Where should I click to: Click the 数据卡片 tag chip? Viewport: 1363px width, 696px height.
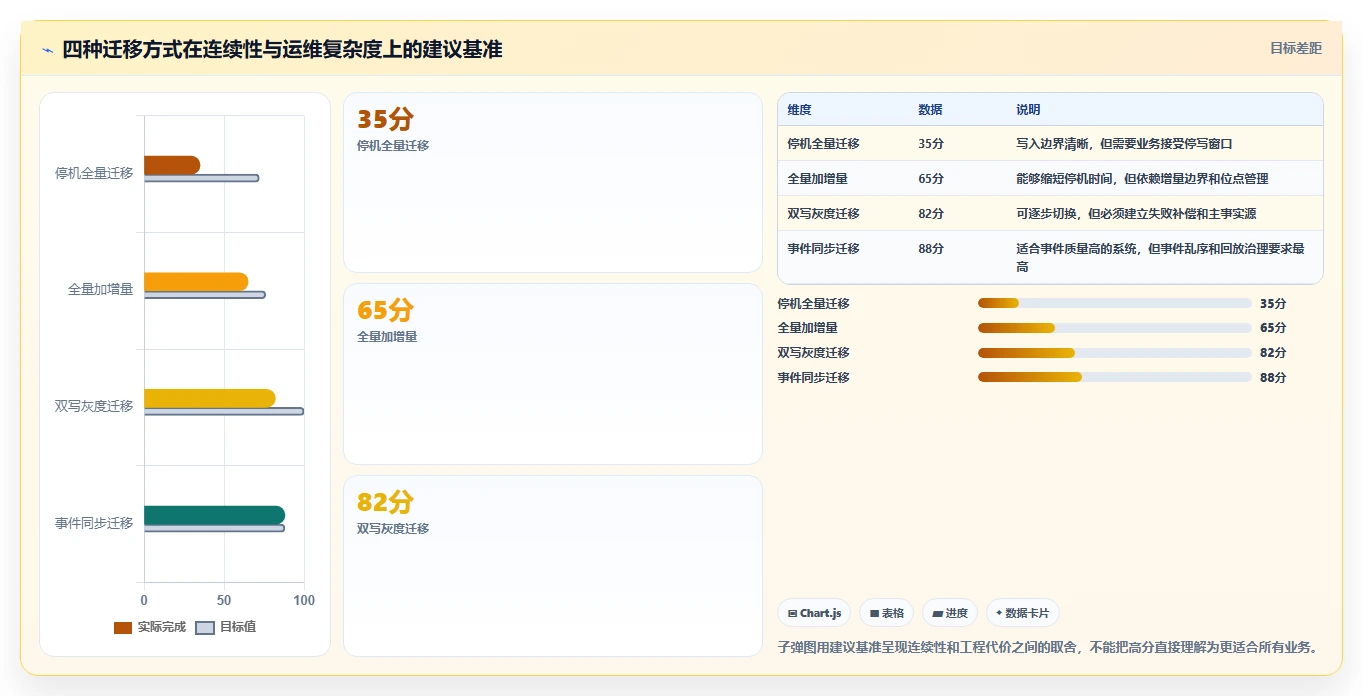(1022, 613)
